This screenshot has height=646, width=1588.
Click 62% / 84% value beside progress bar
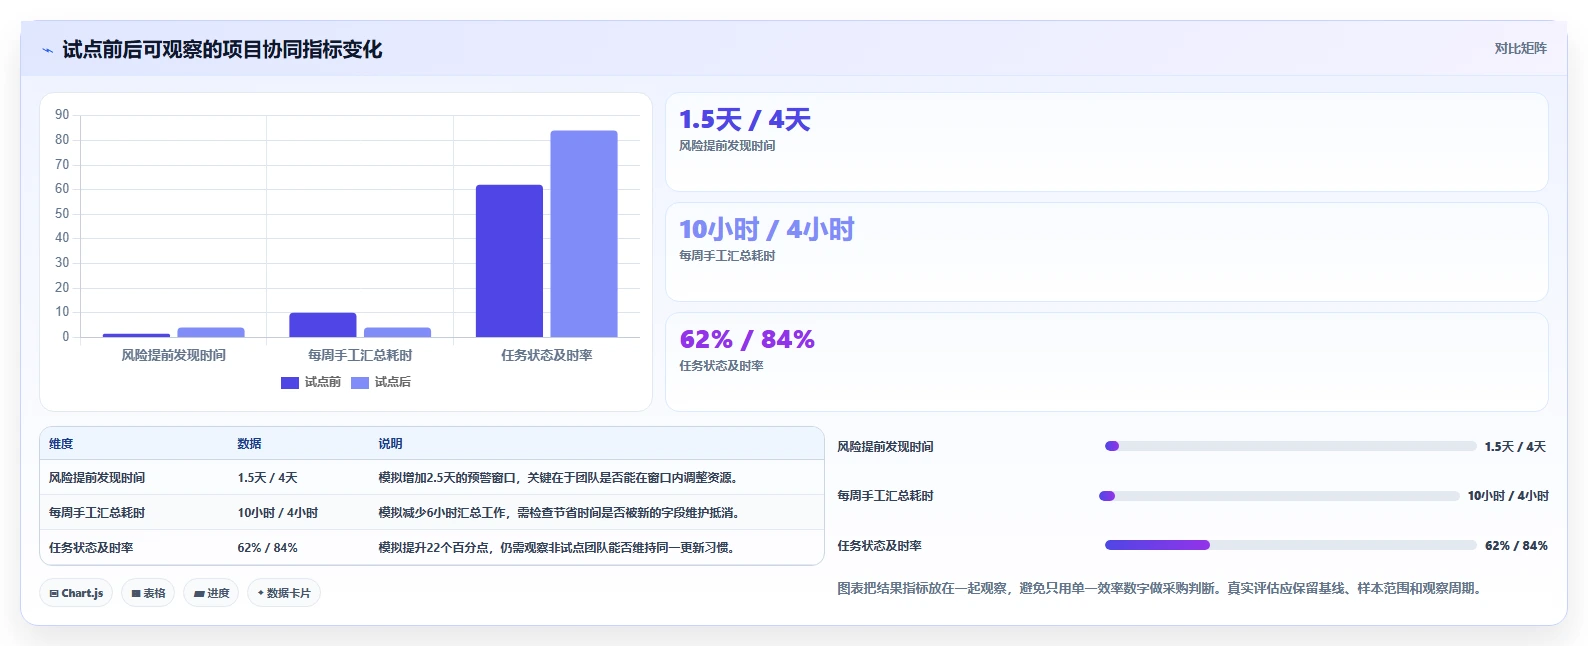point(1516,546)
